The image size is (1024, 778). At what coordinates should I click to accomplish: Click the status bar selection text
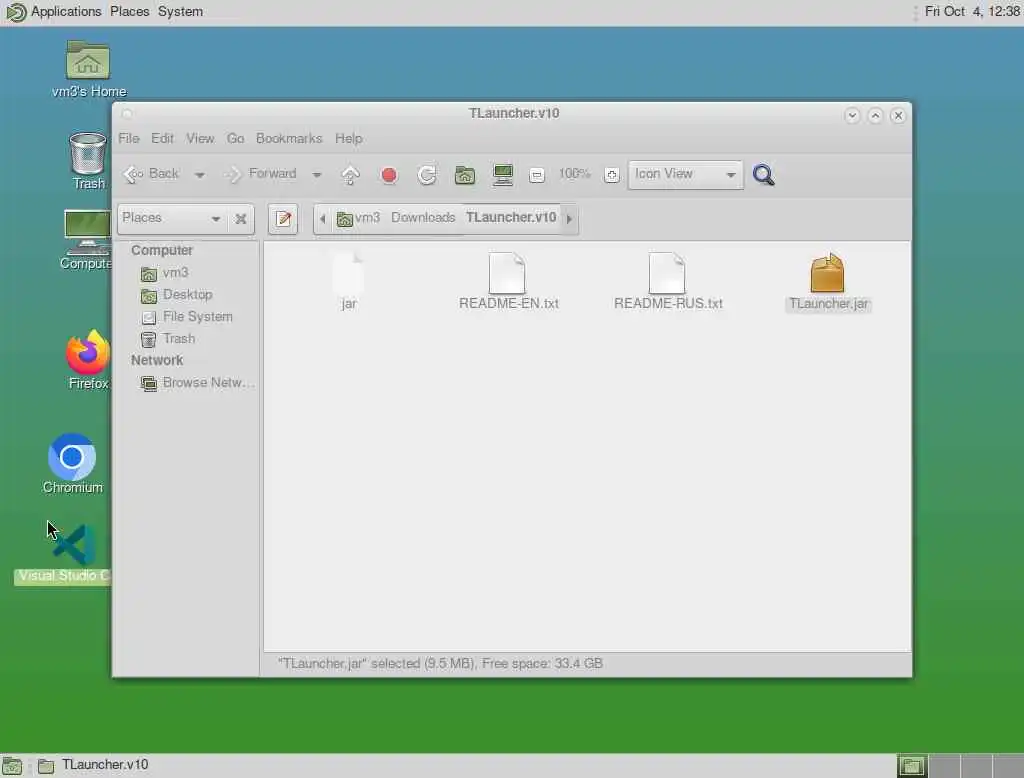click(x=440, y=664)
